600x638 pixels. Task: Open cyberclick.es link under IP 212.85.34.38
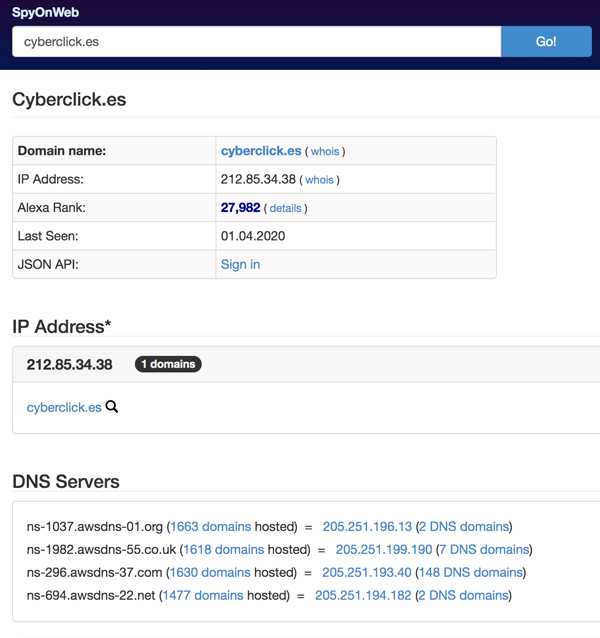[x=64, y=407]
